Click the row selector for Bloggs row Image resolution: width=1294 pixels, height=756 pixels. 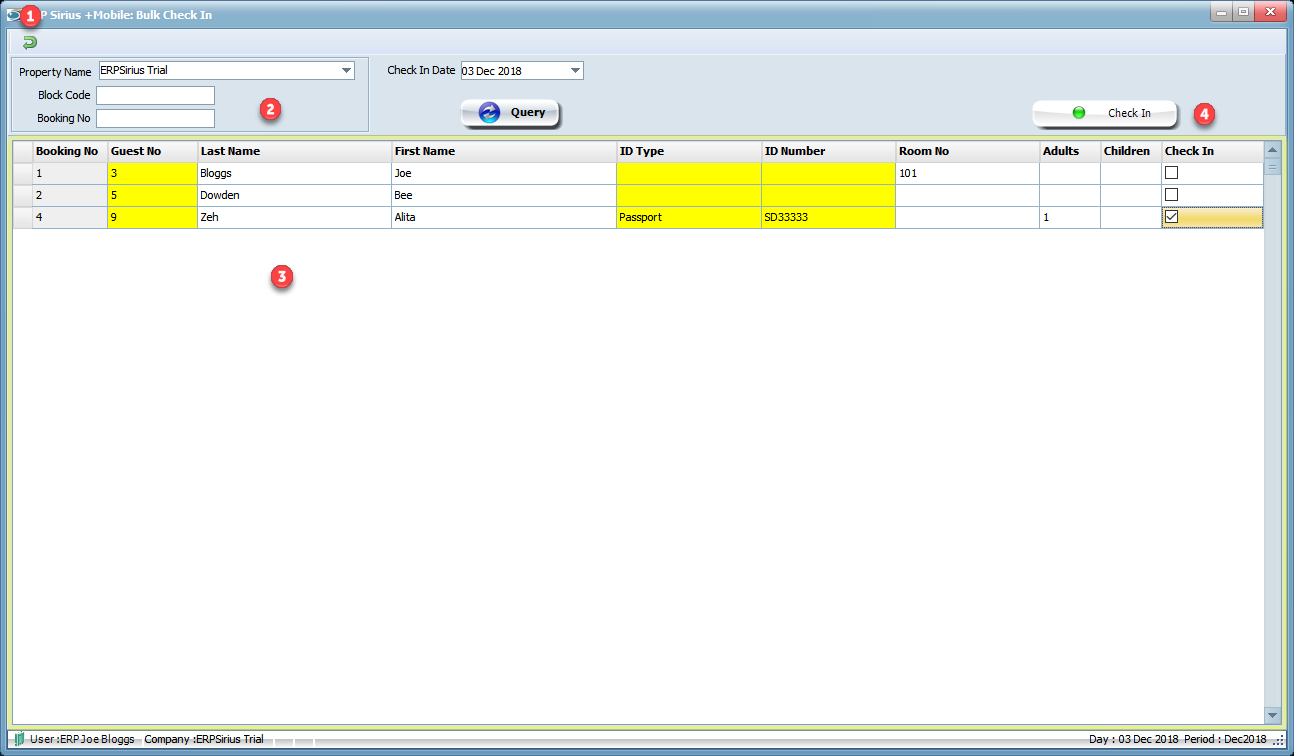pyautogui.click(x=22, y=173)
